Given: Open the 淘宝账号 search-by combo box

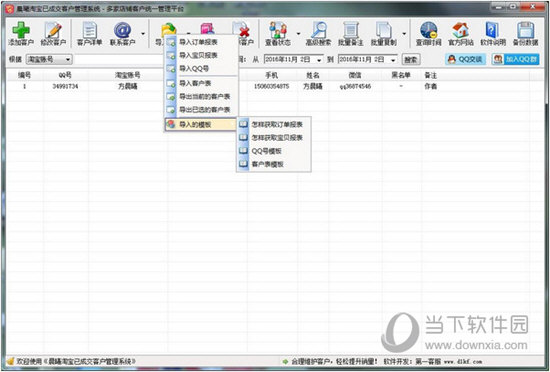Looking at the screenshot, I should point(49,60).
